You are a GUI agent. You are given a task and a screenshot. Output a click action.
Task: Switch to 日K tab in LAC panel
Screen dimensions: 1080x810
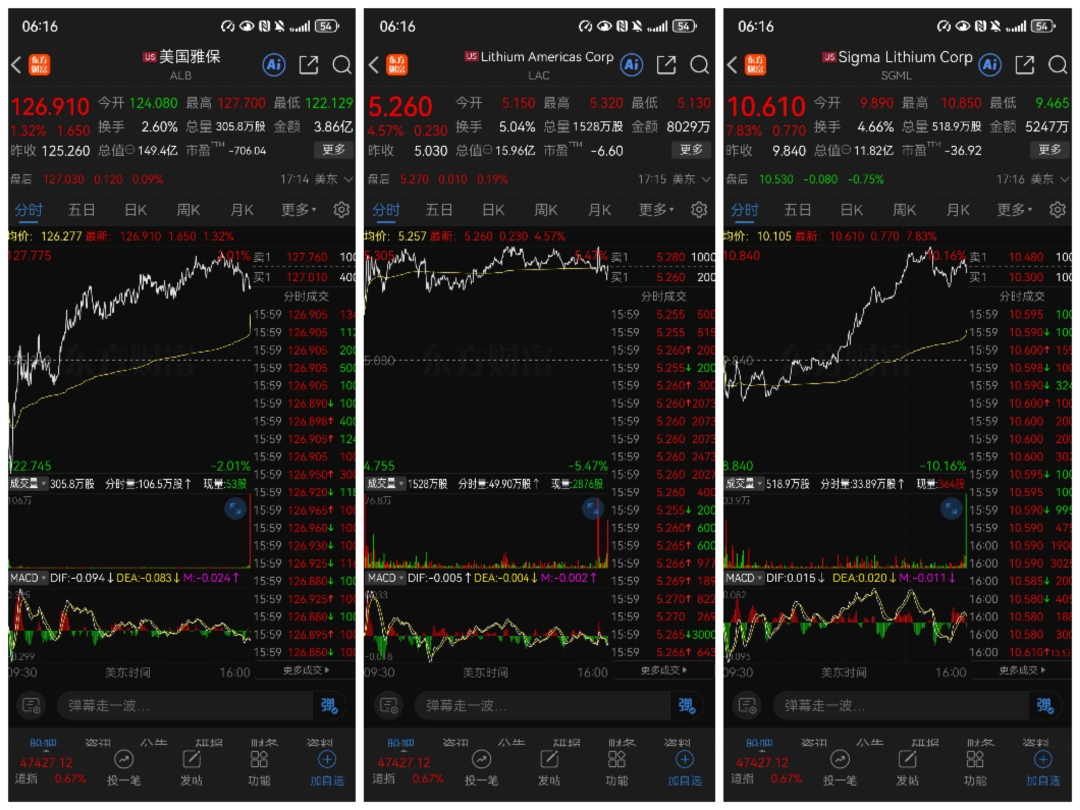coord(492,209)
